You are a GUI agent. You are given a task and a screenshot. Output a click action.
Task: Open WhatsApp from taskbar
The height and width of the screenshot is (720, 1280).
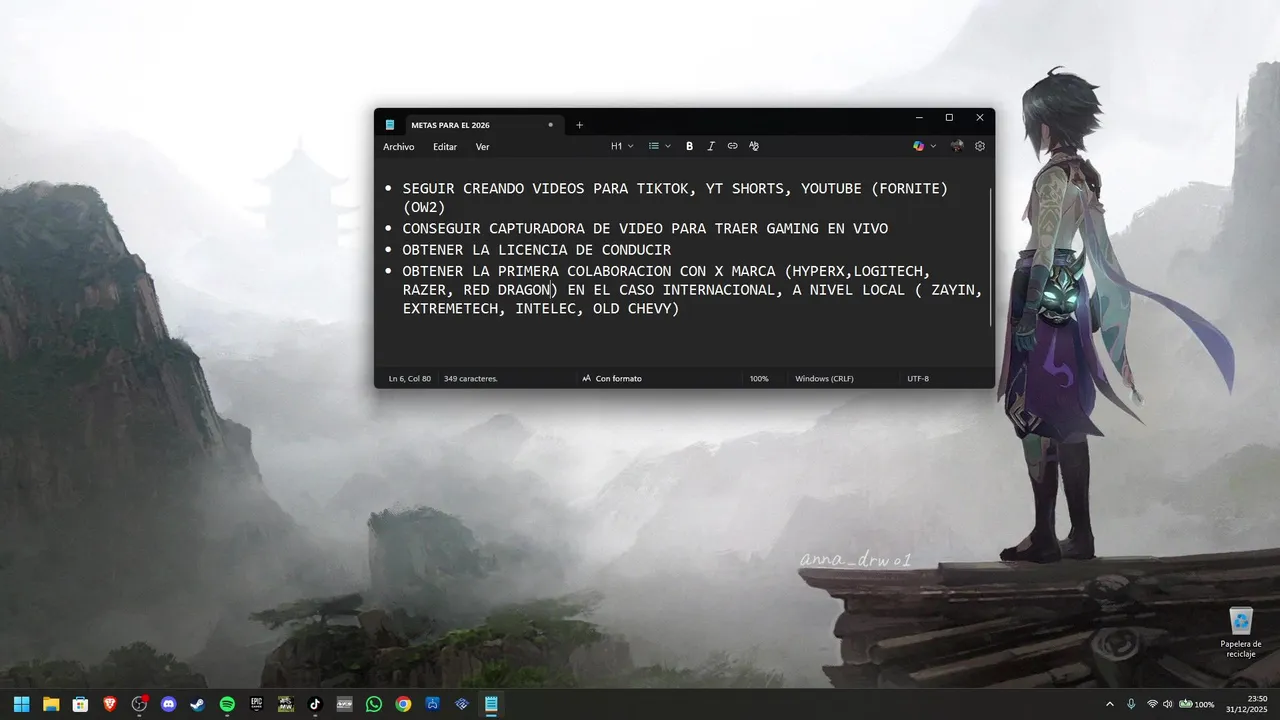[x=374, y=704]
